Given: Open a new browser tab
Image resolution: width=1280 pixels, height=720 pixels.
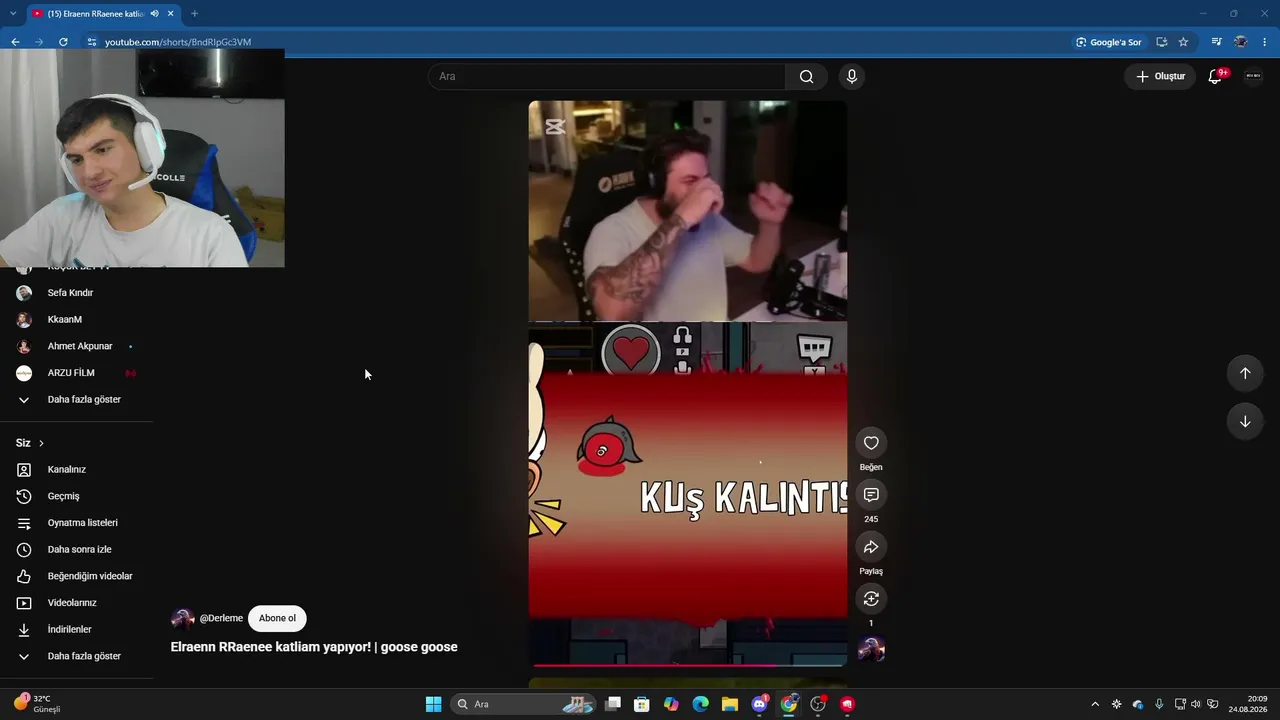Looking at the screenshot, I should [x=194, y=14].
